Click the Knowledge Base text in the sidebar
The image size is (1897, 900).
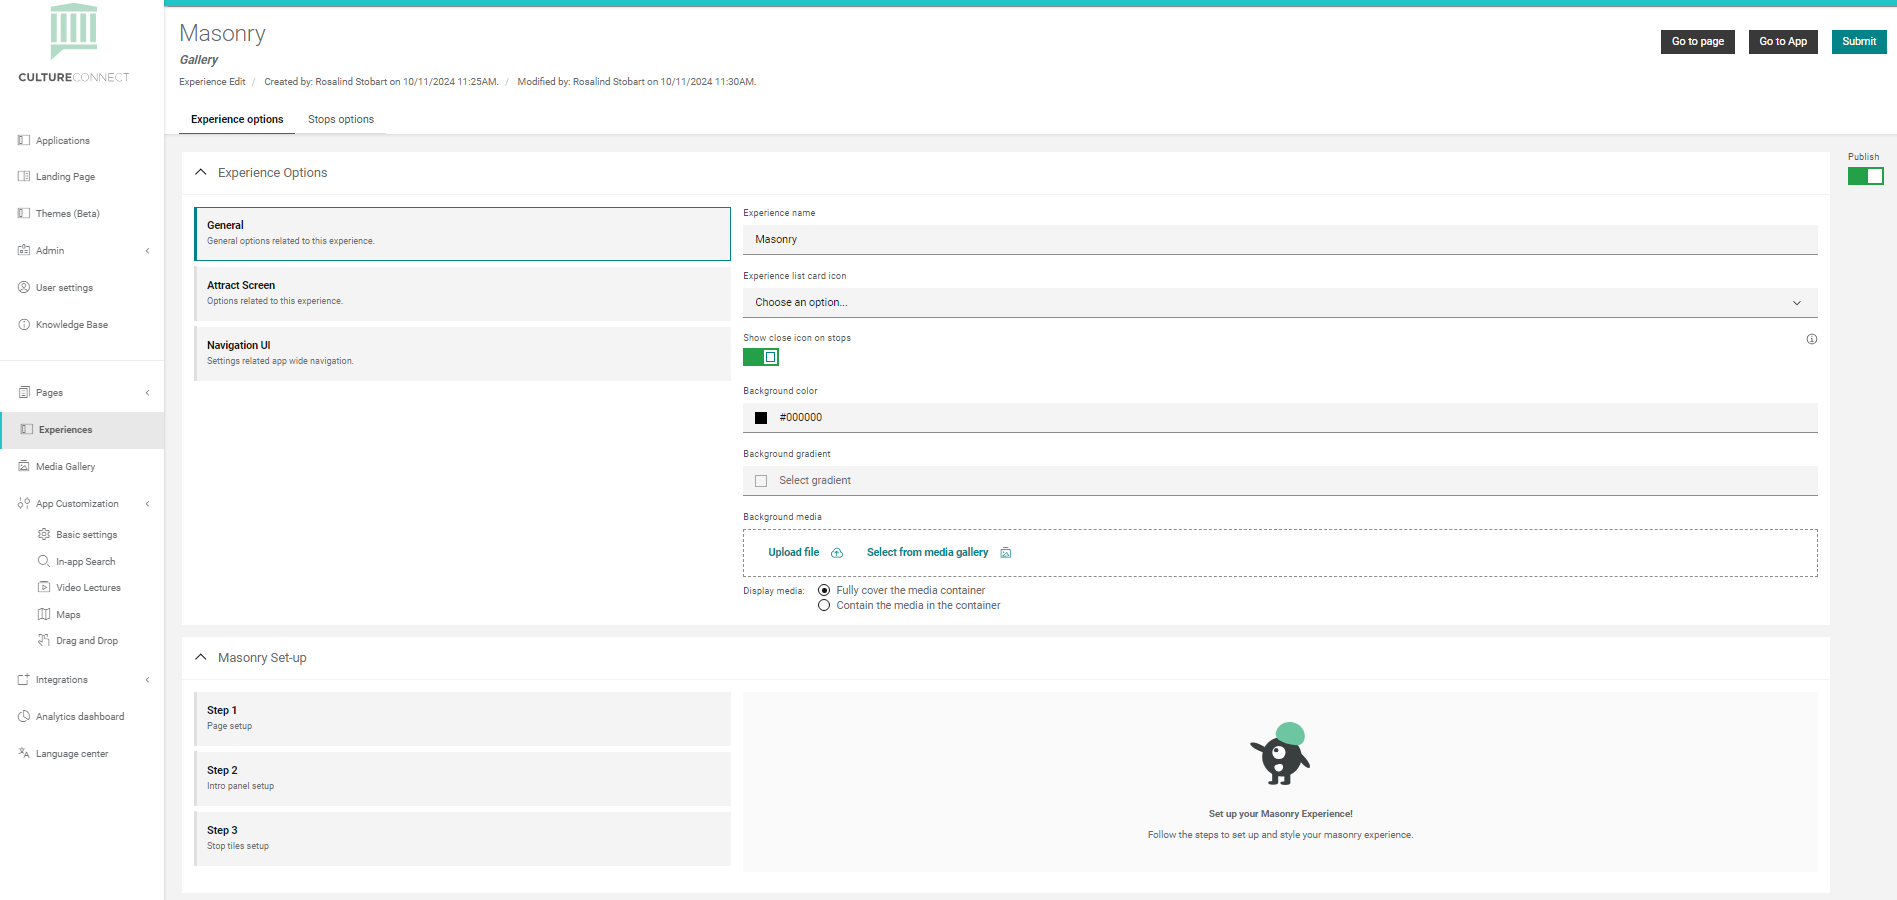tap(72, 325)
